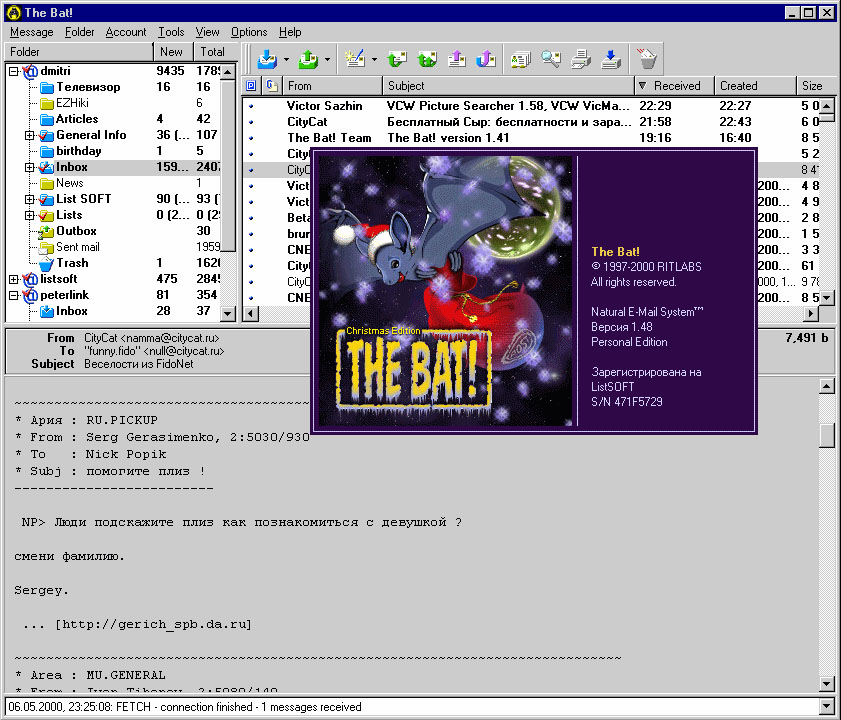
Task: Open the Get new mail dropdown arrow
Action: 286,59
